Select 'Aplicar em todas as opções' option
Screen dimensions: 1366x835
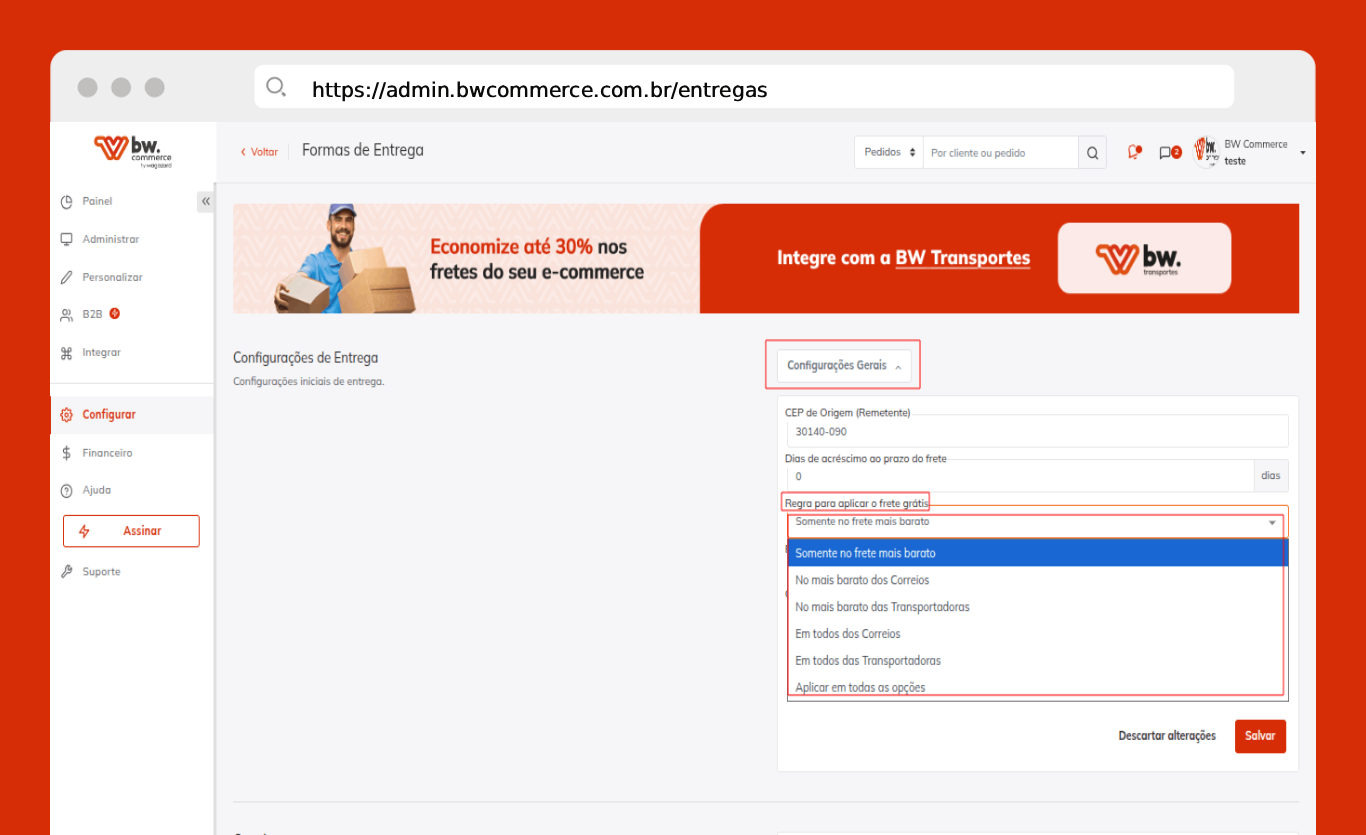tap(1037, 687)
